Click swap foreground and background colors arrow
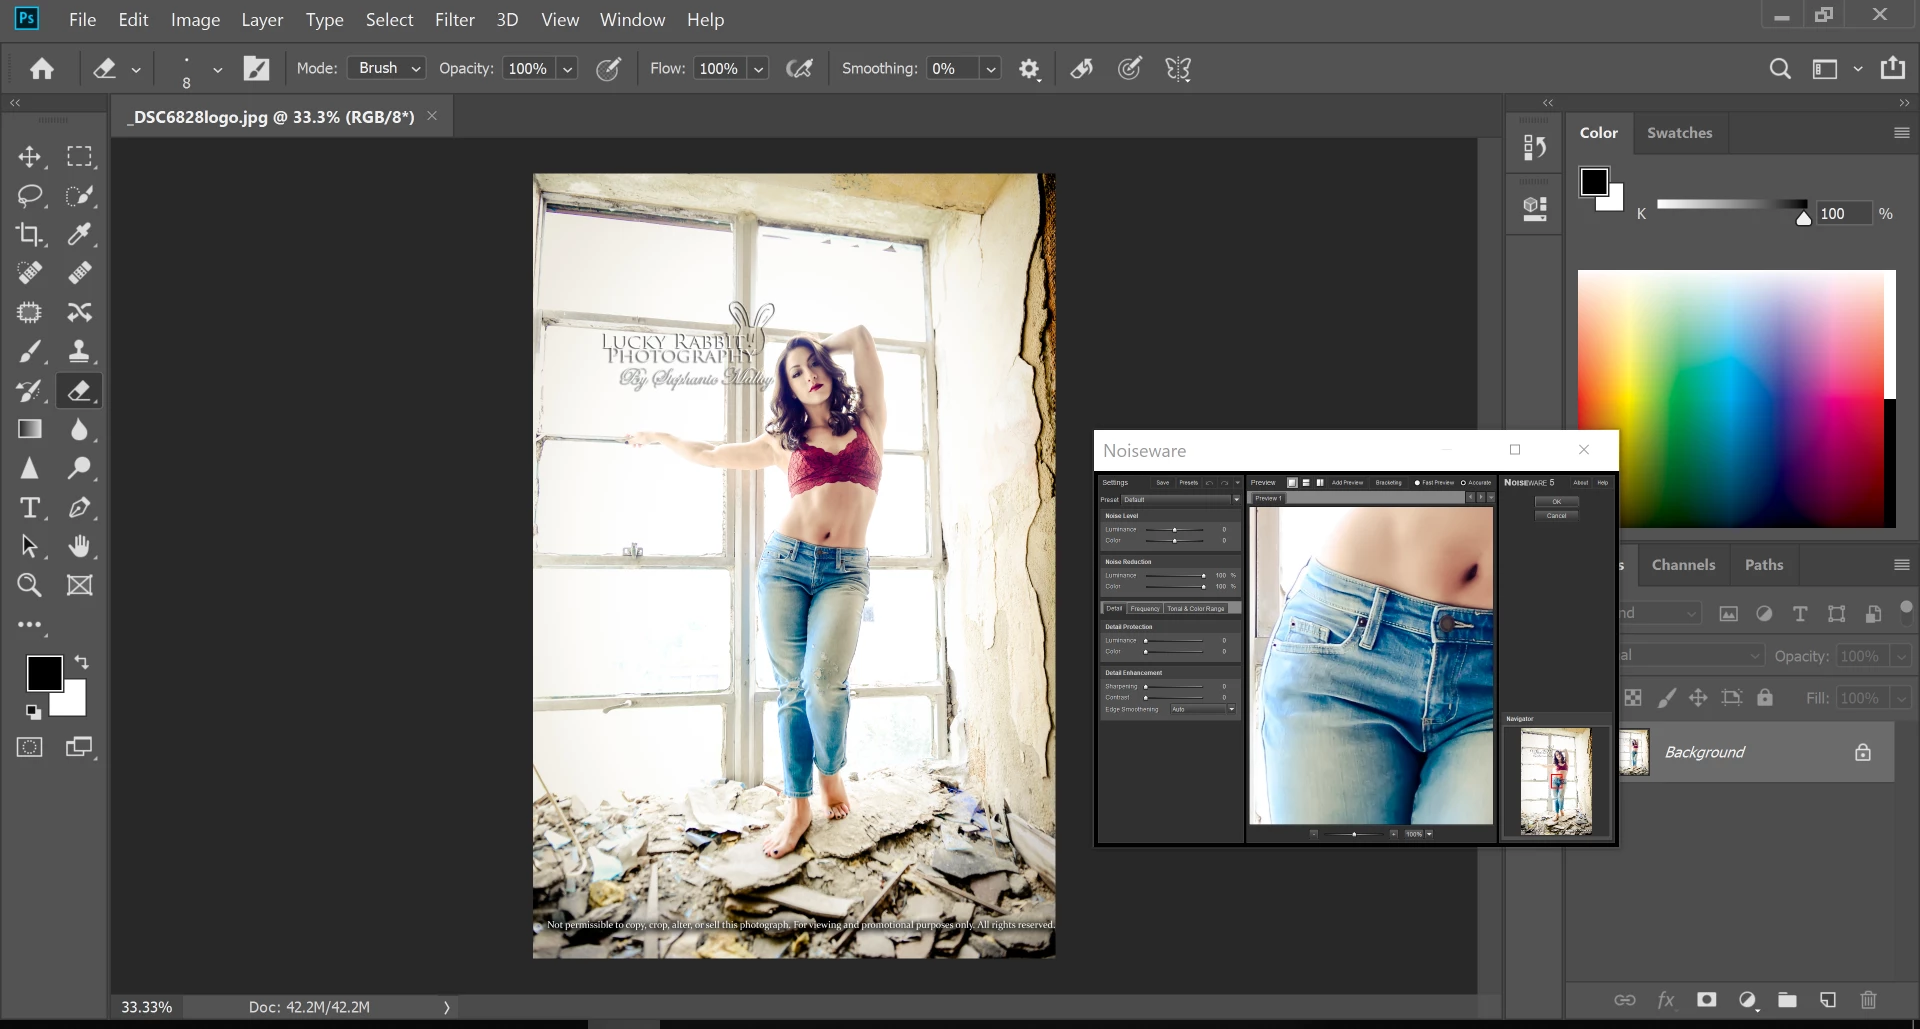 pos(82,662)
